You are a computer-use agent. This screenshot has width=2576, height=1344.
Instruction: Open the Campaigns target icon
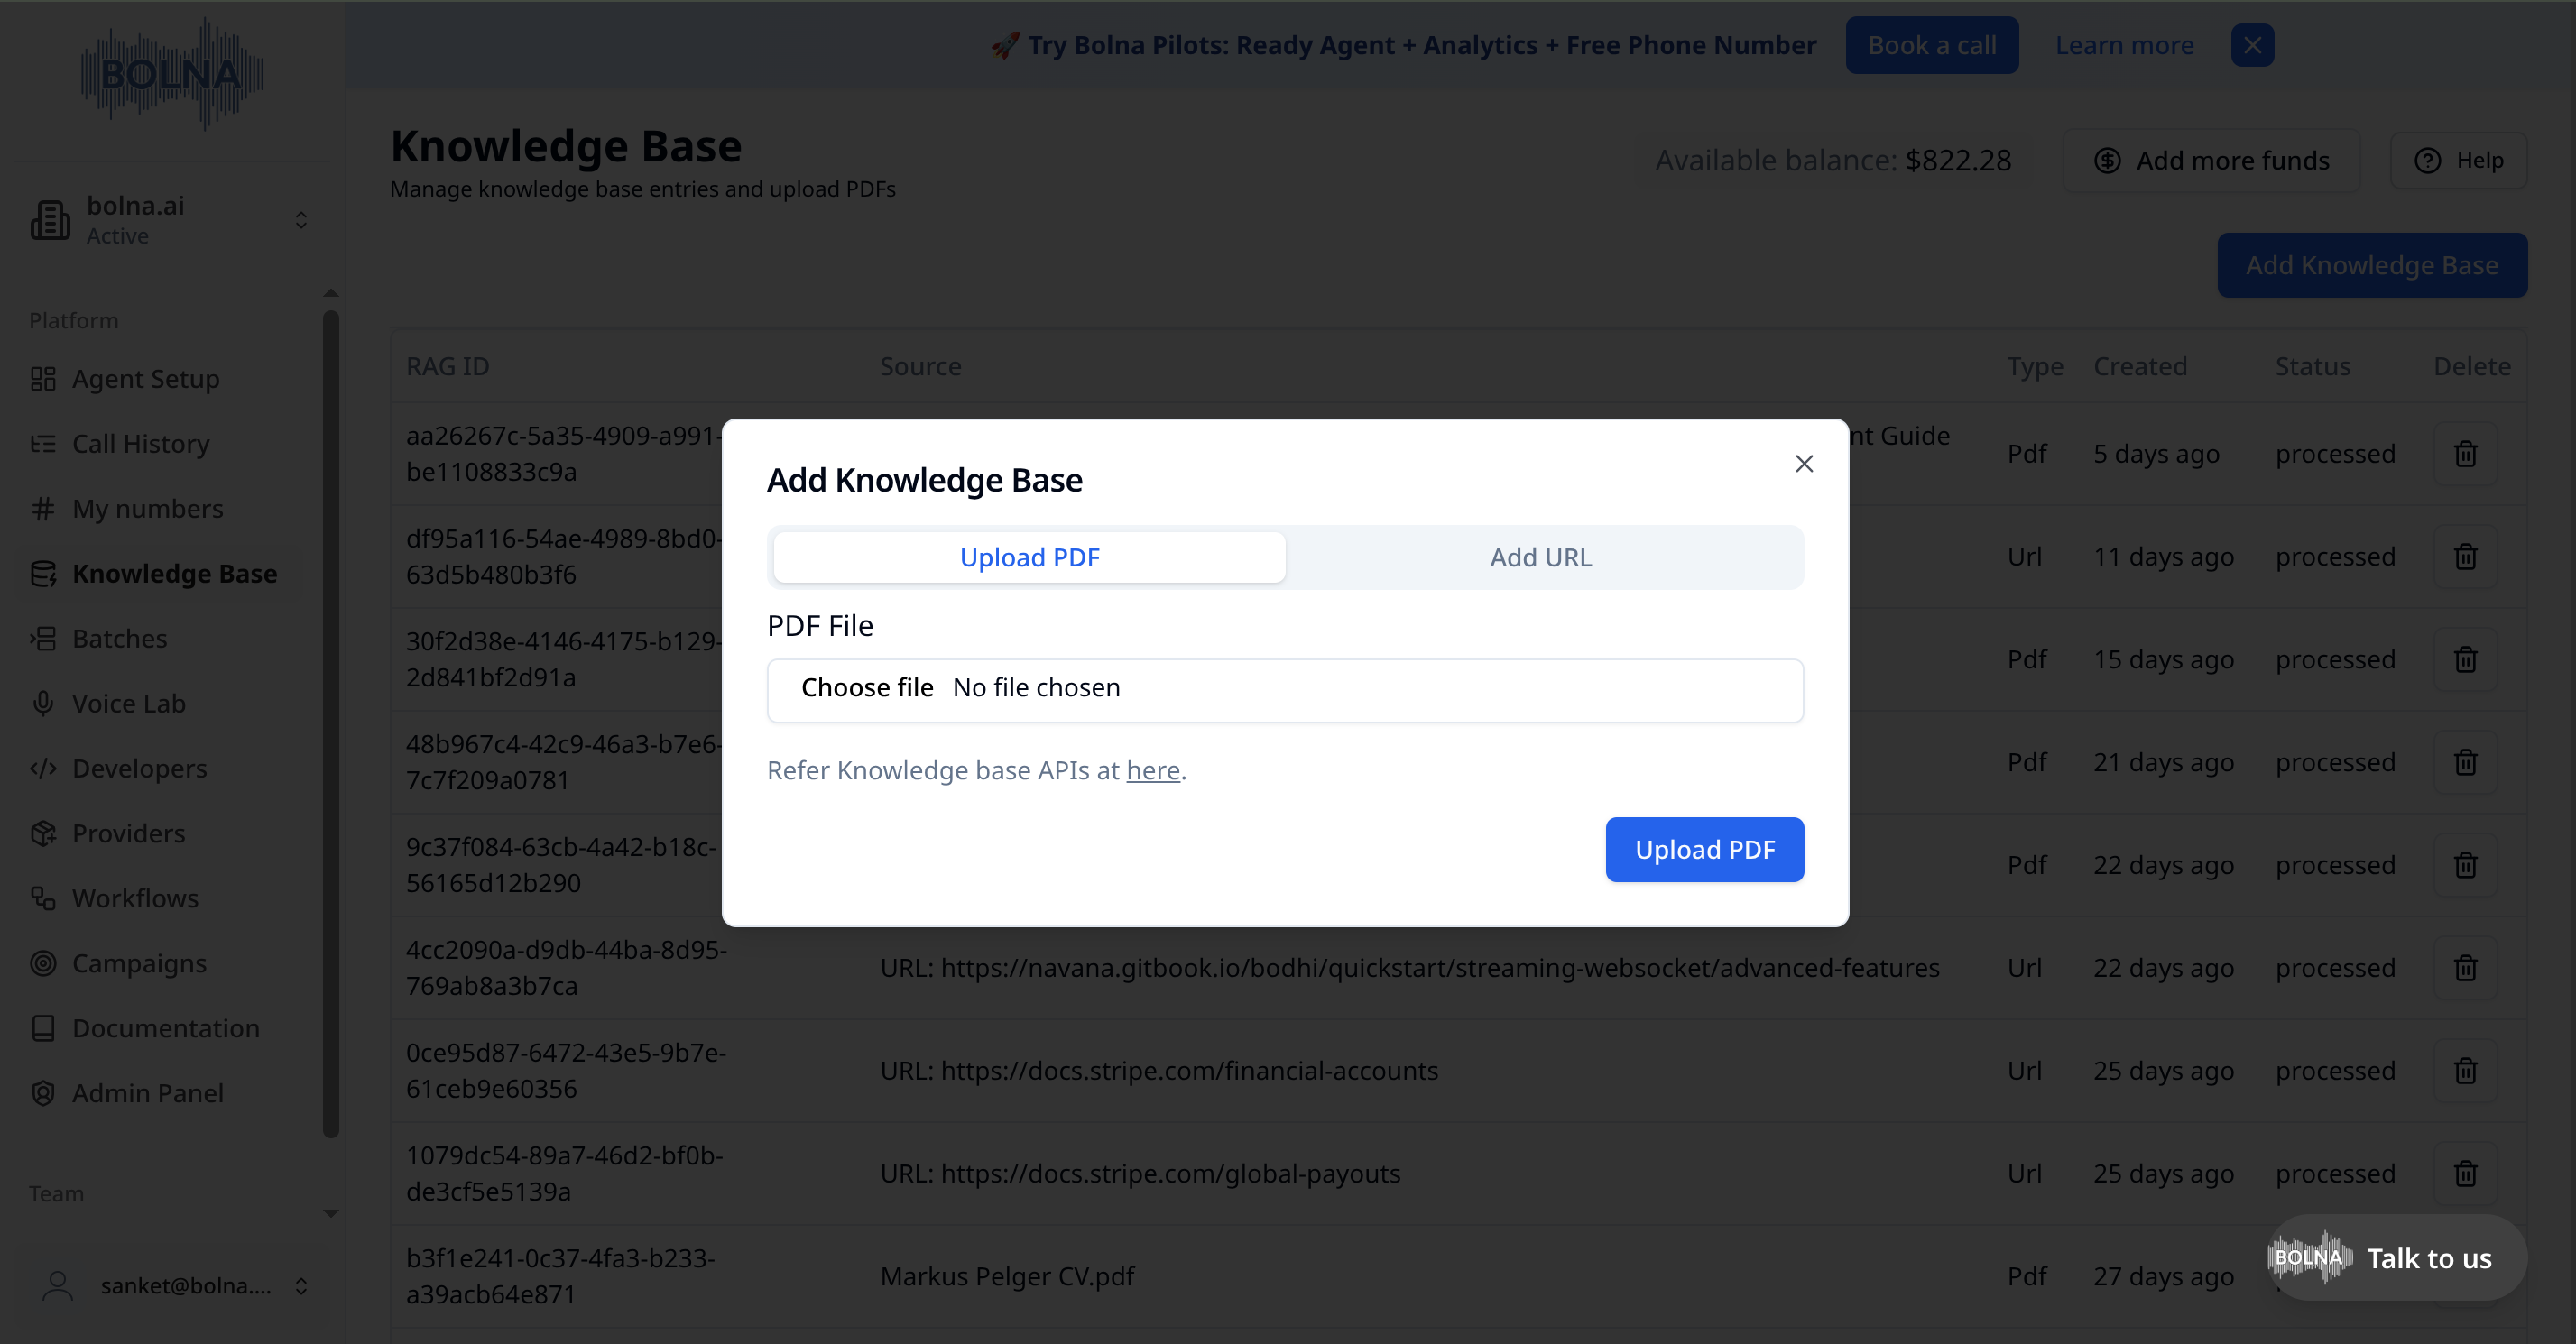click(44, 963)
